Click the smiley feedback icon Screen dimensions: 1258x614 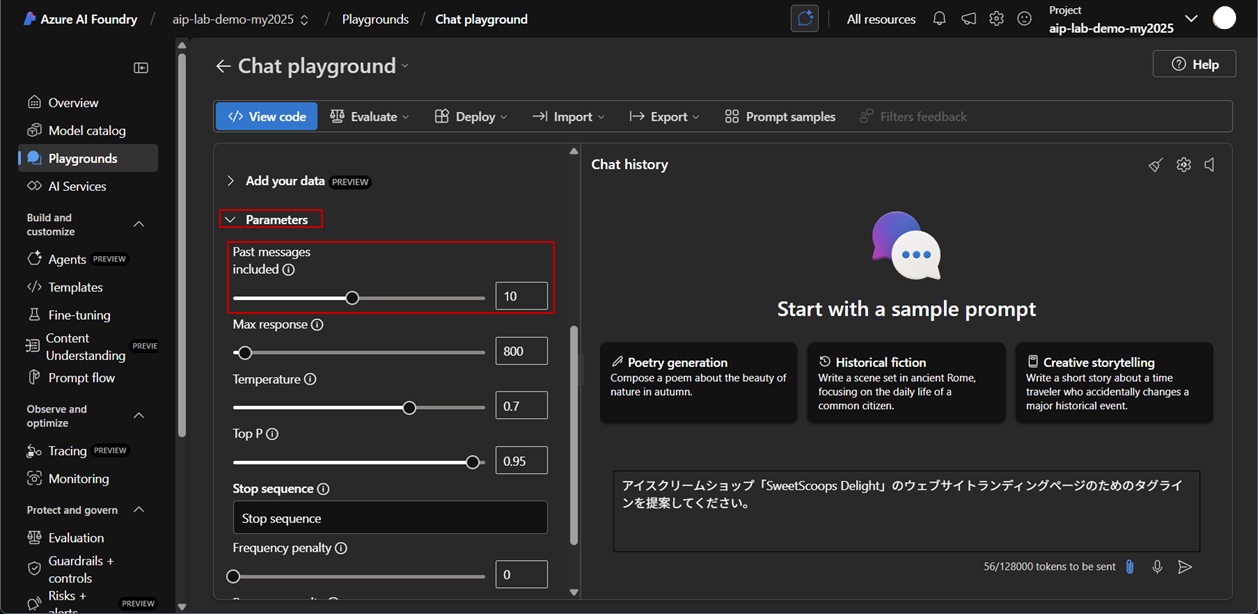click(x=1024, y=19)
